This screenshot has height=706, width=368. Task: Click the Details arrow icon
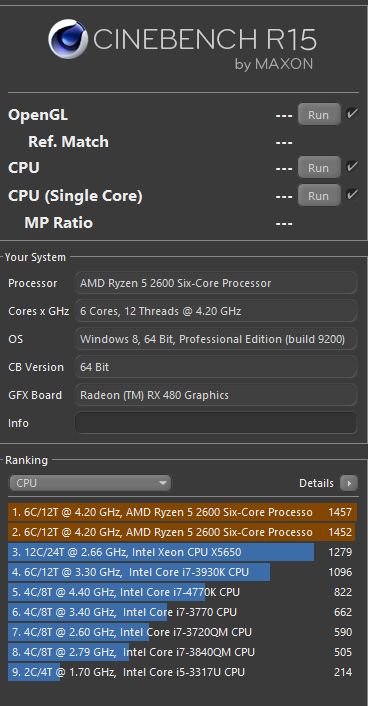click(349, 483)
